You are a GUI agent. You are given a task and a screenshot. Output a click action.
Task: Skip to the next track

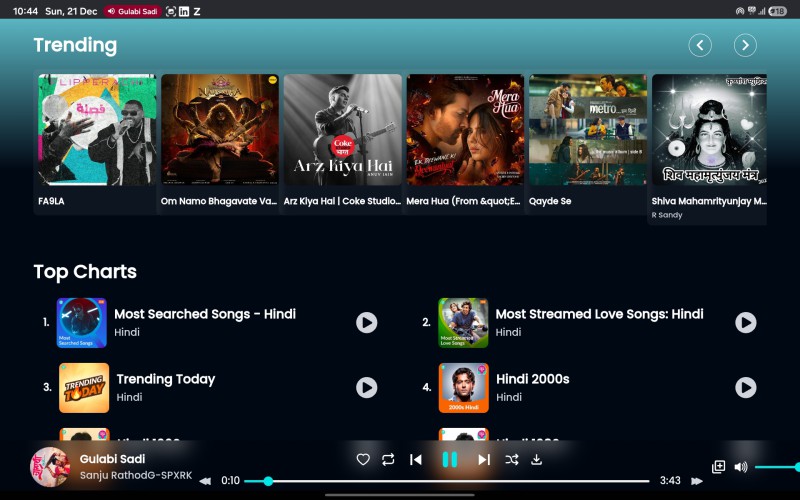click(483, 459)
